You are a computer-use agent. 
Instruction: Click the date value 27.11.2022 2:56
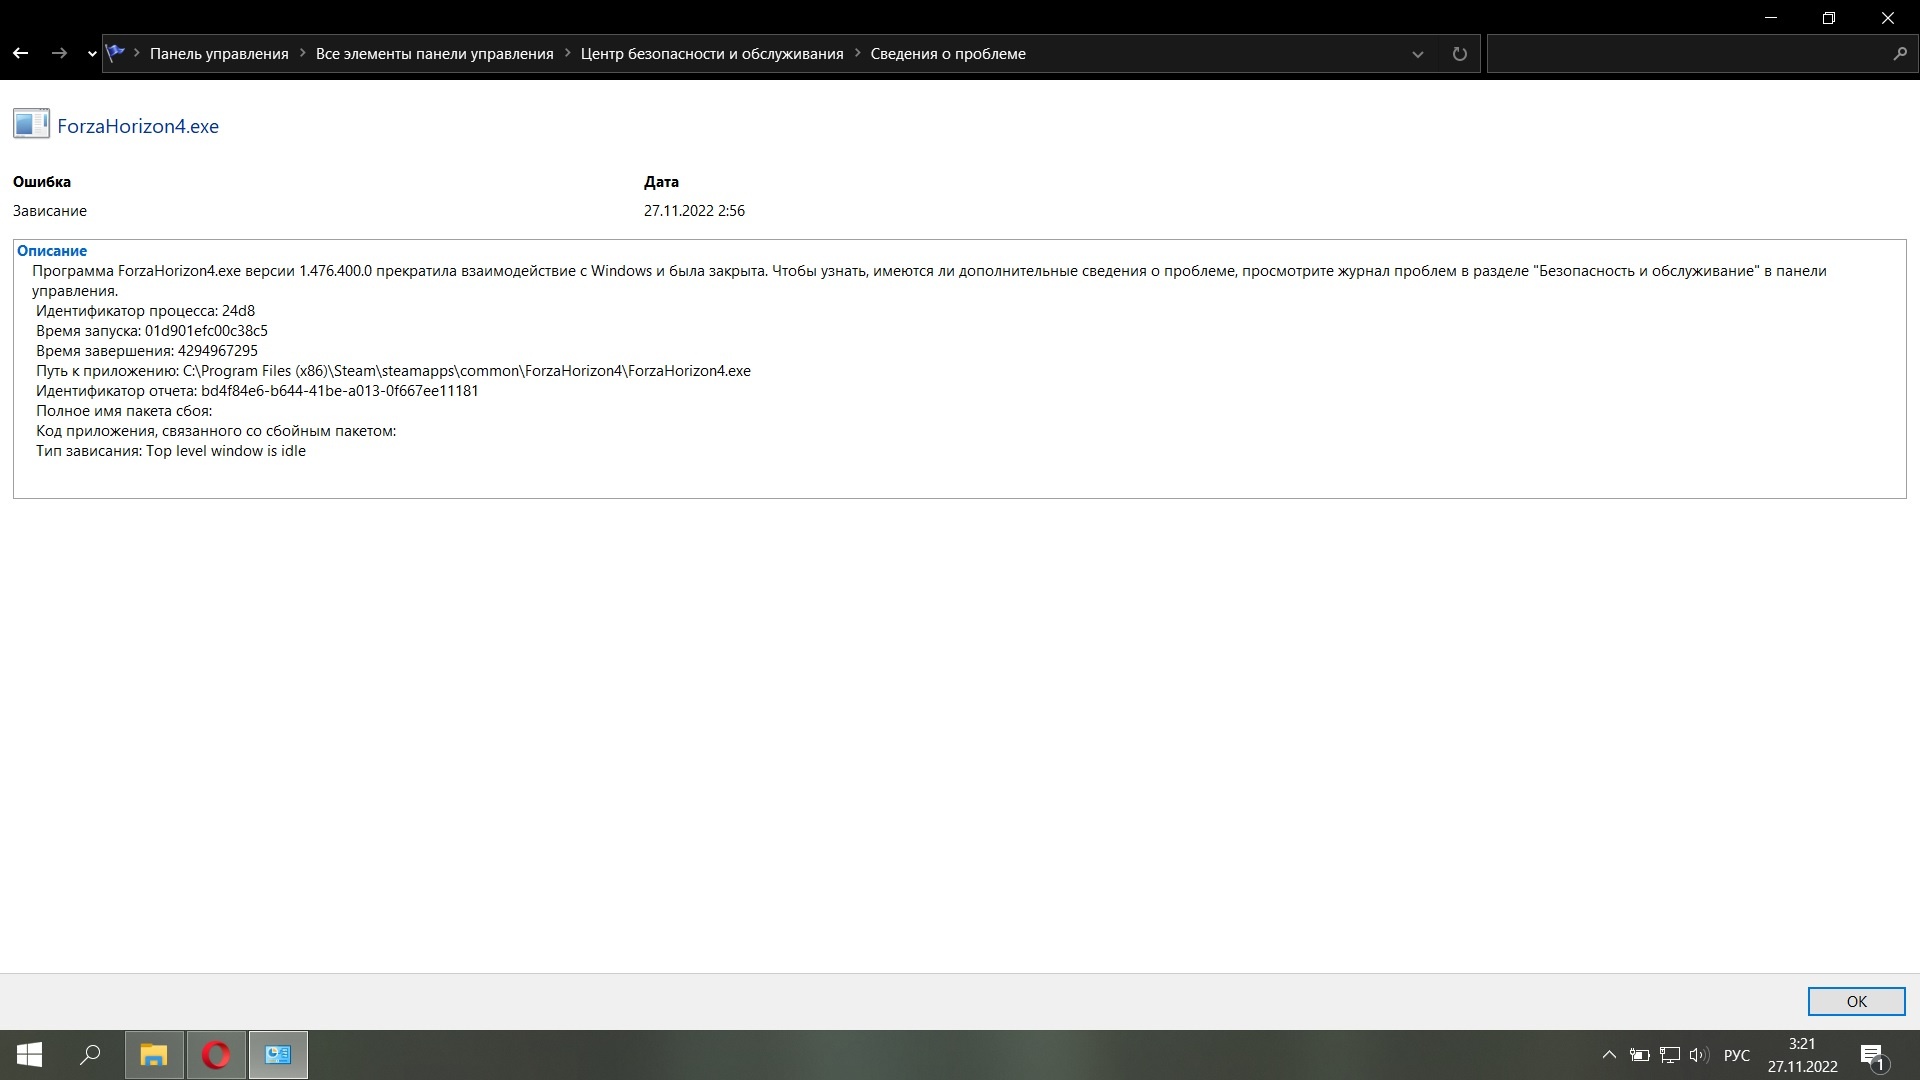tap(694, 211)
